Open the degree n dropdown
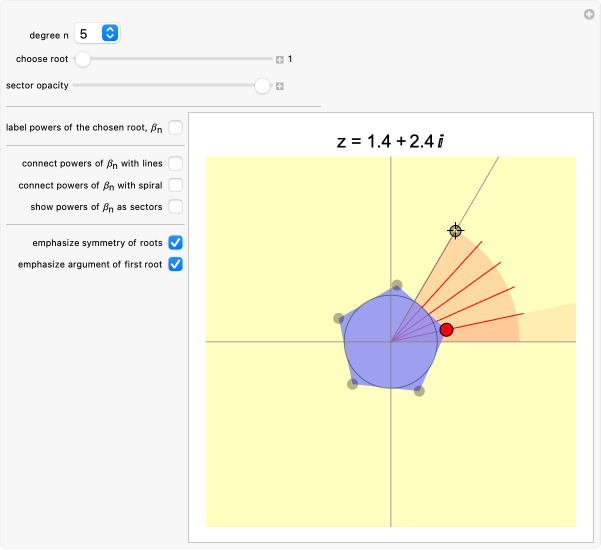The width and height of the screenshot is (601, 550). pyautogui.click(x=97, y=34)
